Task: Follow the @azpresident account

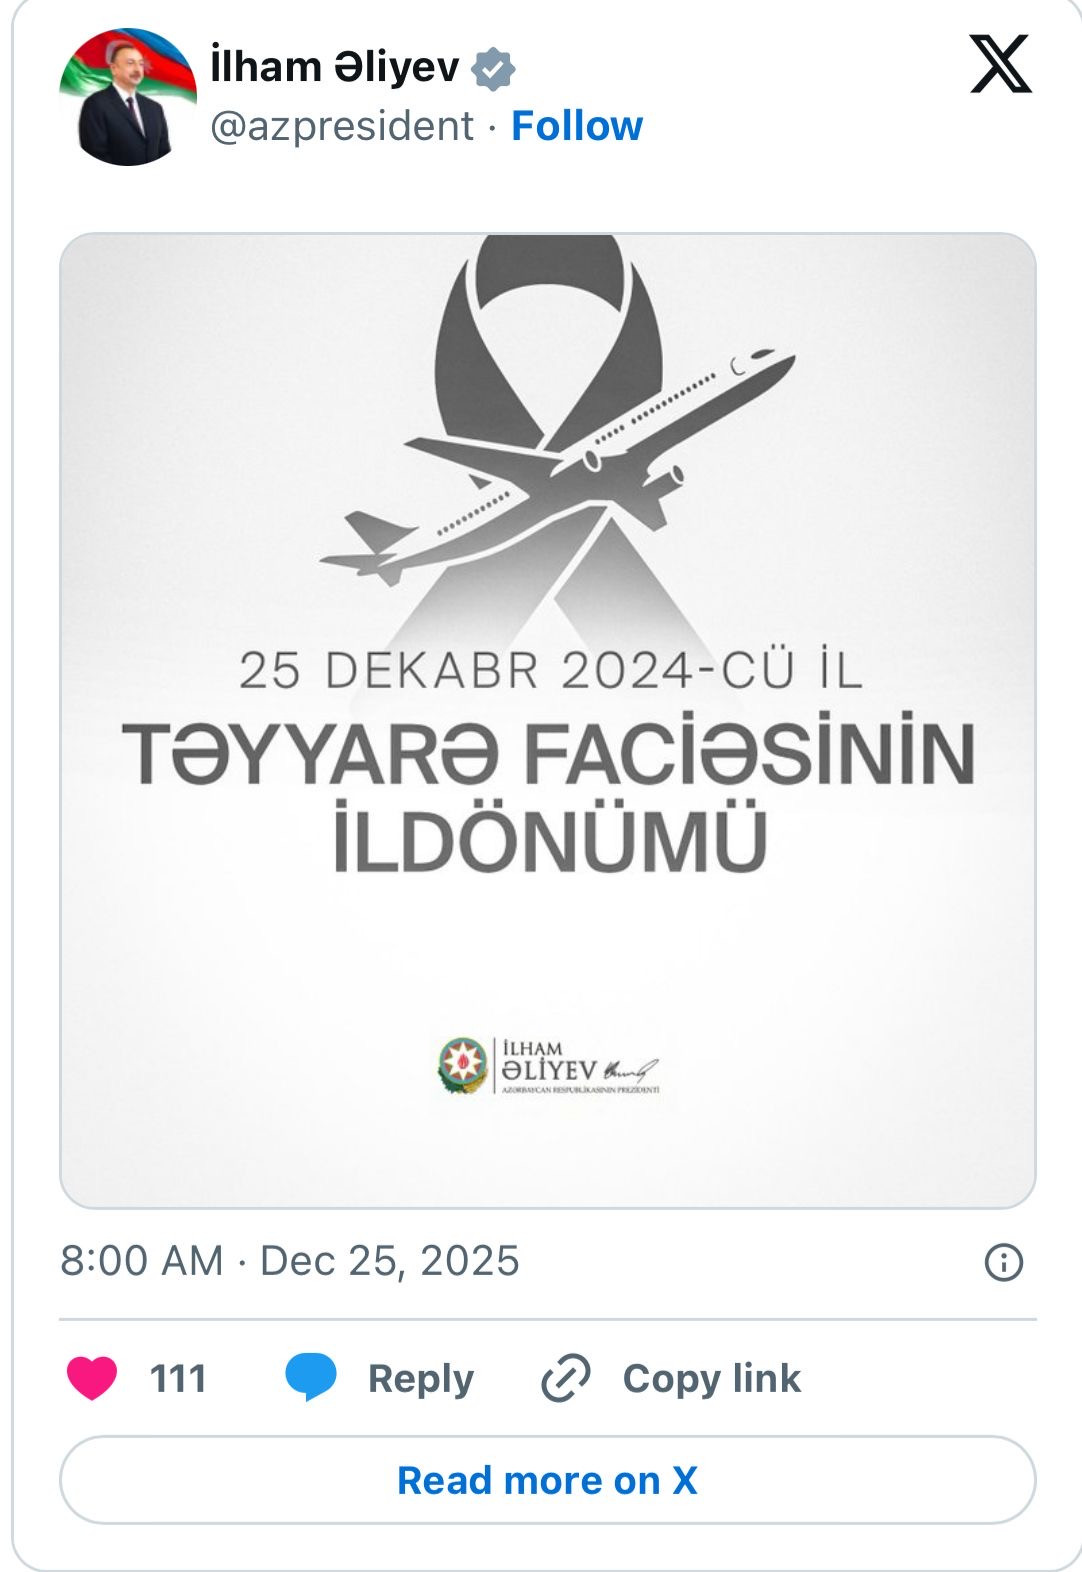Action: click(577, 126)
